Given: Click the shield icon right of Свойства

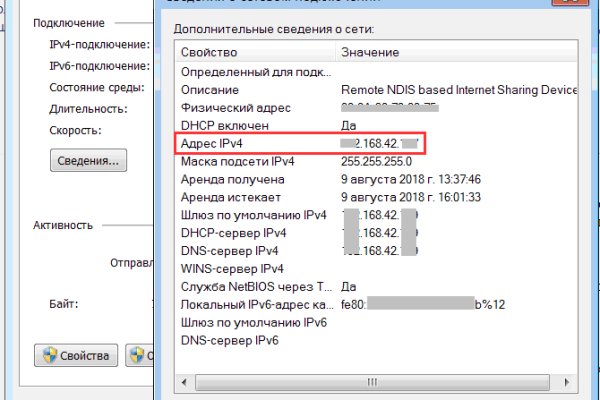Looking at the screenshot, I should pyautogui.click(x=138, y=356).
